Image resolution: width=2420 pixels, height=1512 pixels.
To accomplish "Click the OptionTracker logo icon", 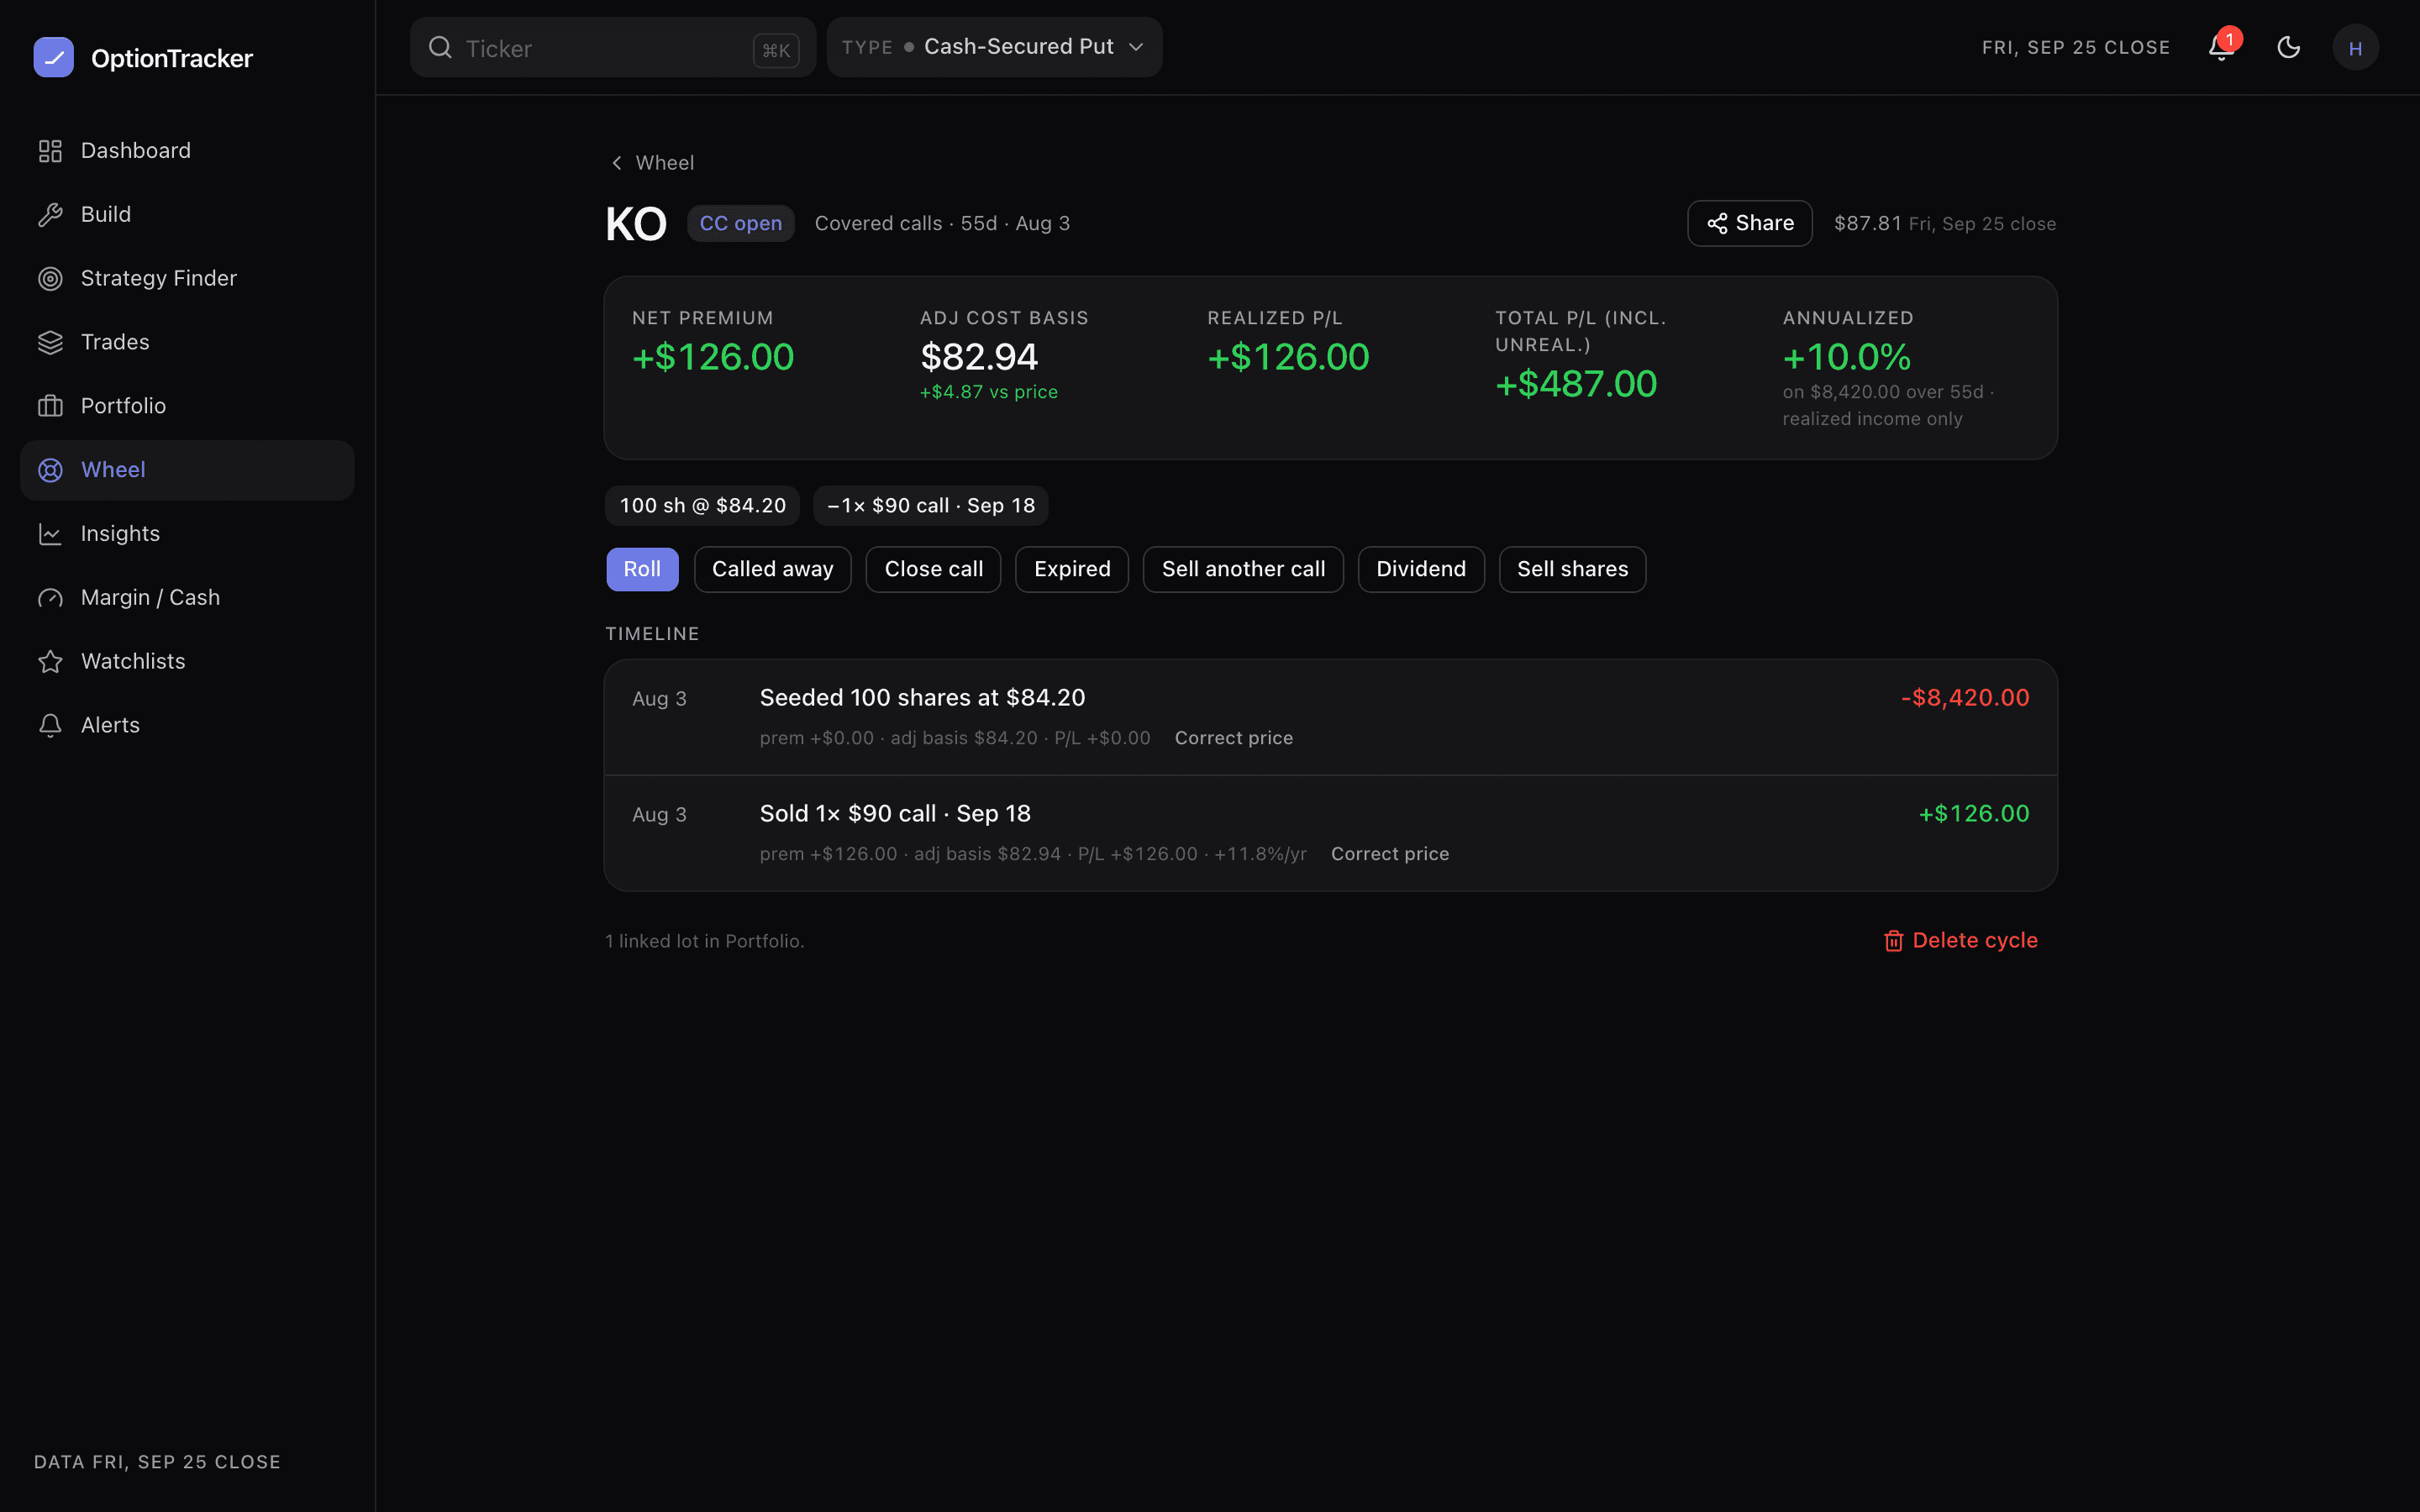I will point(53,57).
